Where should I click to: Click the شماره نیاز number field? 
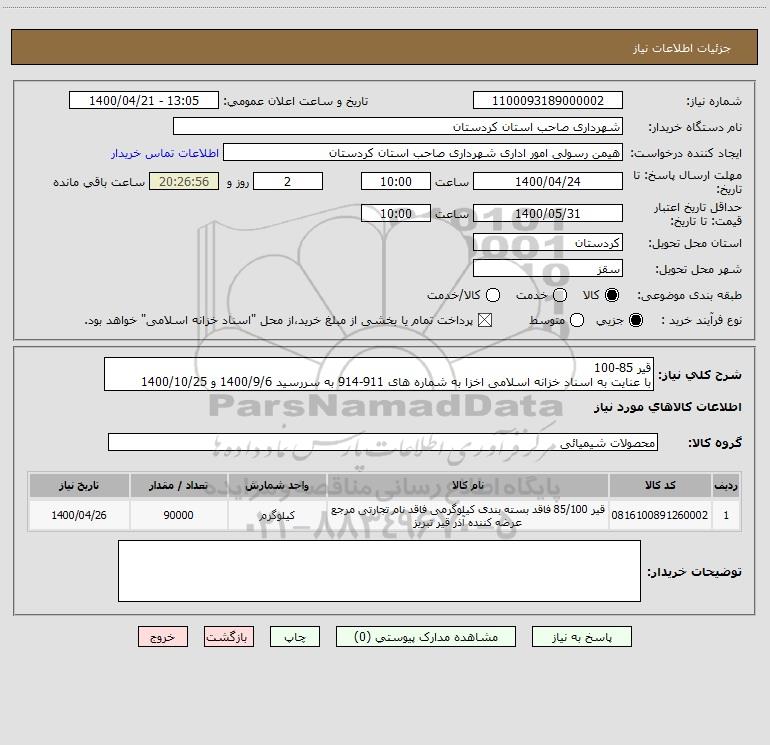(548, 100)
